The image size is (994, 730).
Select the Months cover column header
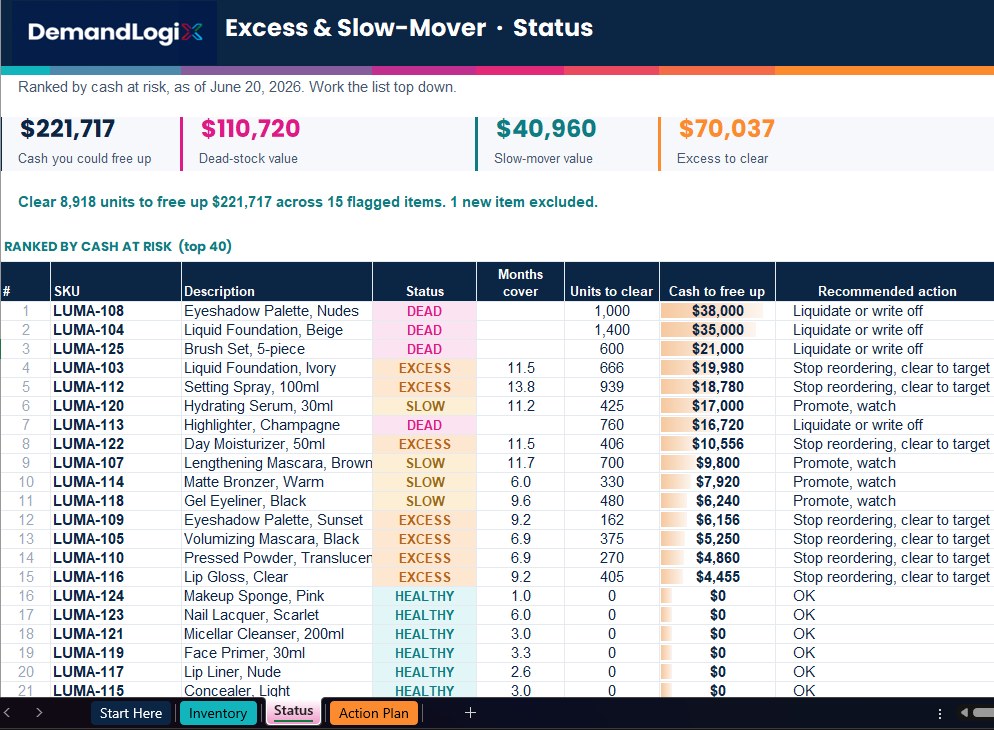(520, 282)
